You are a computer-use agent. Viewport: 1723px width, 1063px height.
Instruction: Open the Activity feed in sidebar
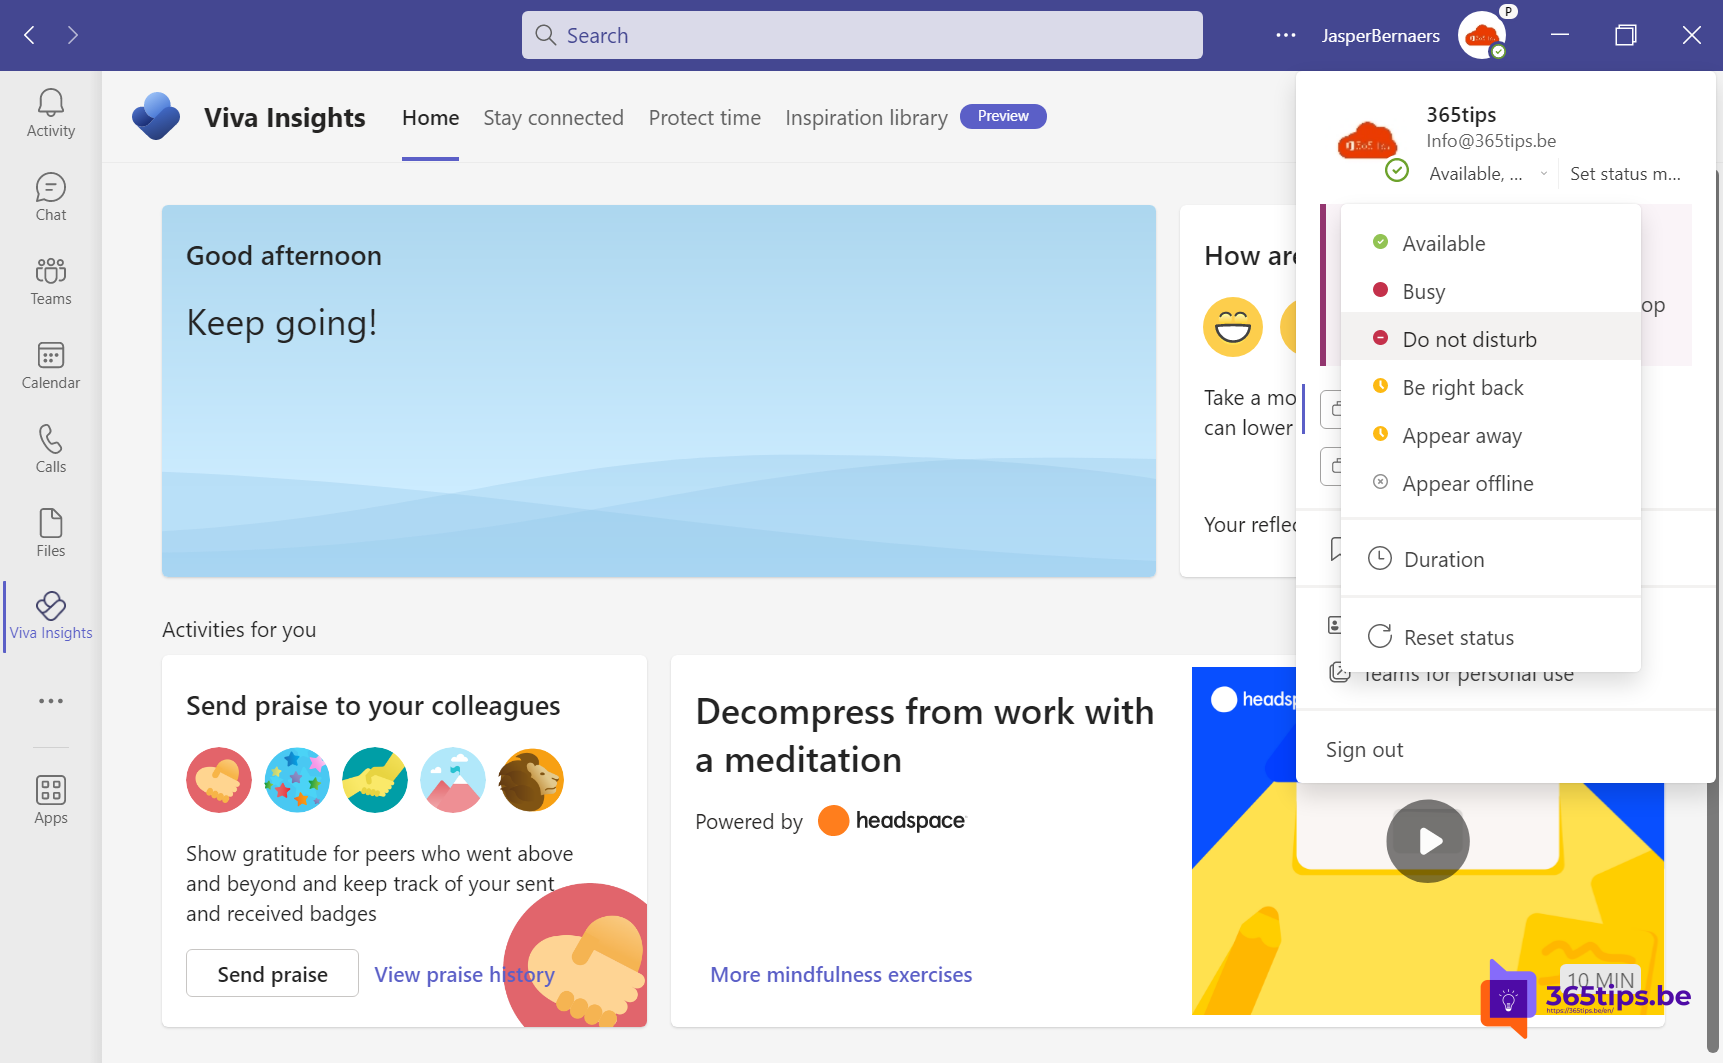(51, 113)
